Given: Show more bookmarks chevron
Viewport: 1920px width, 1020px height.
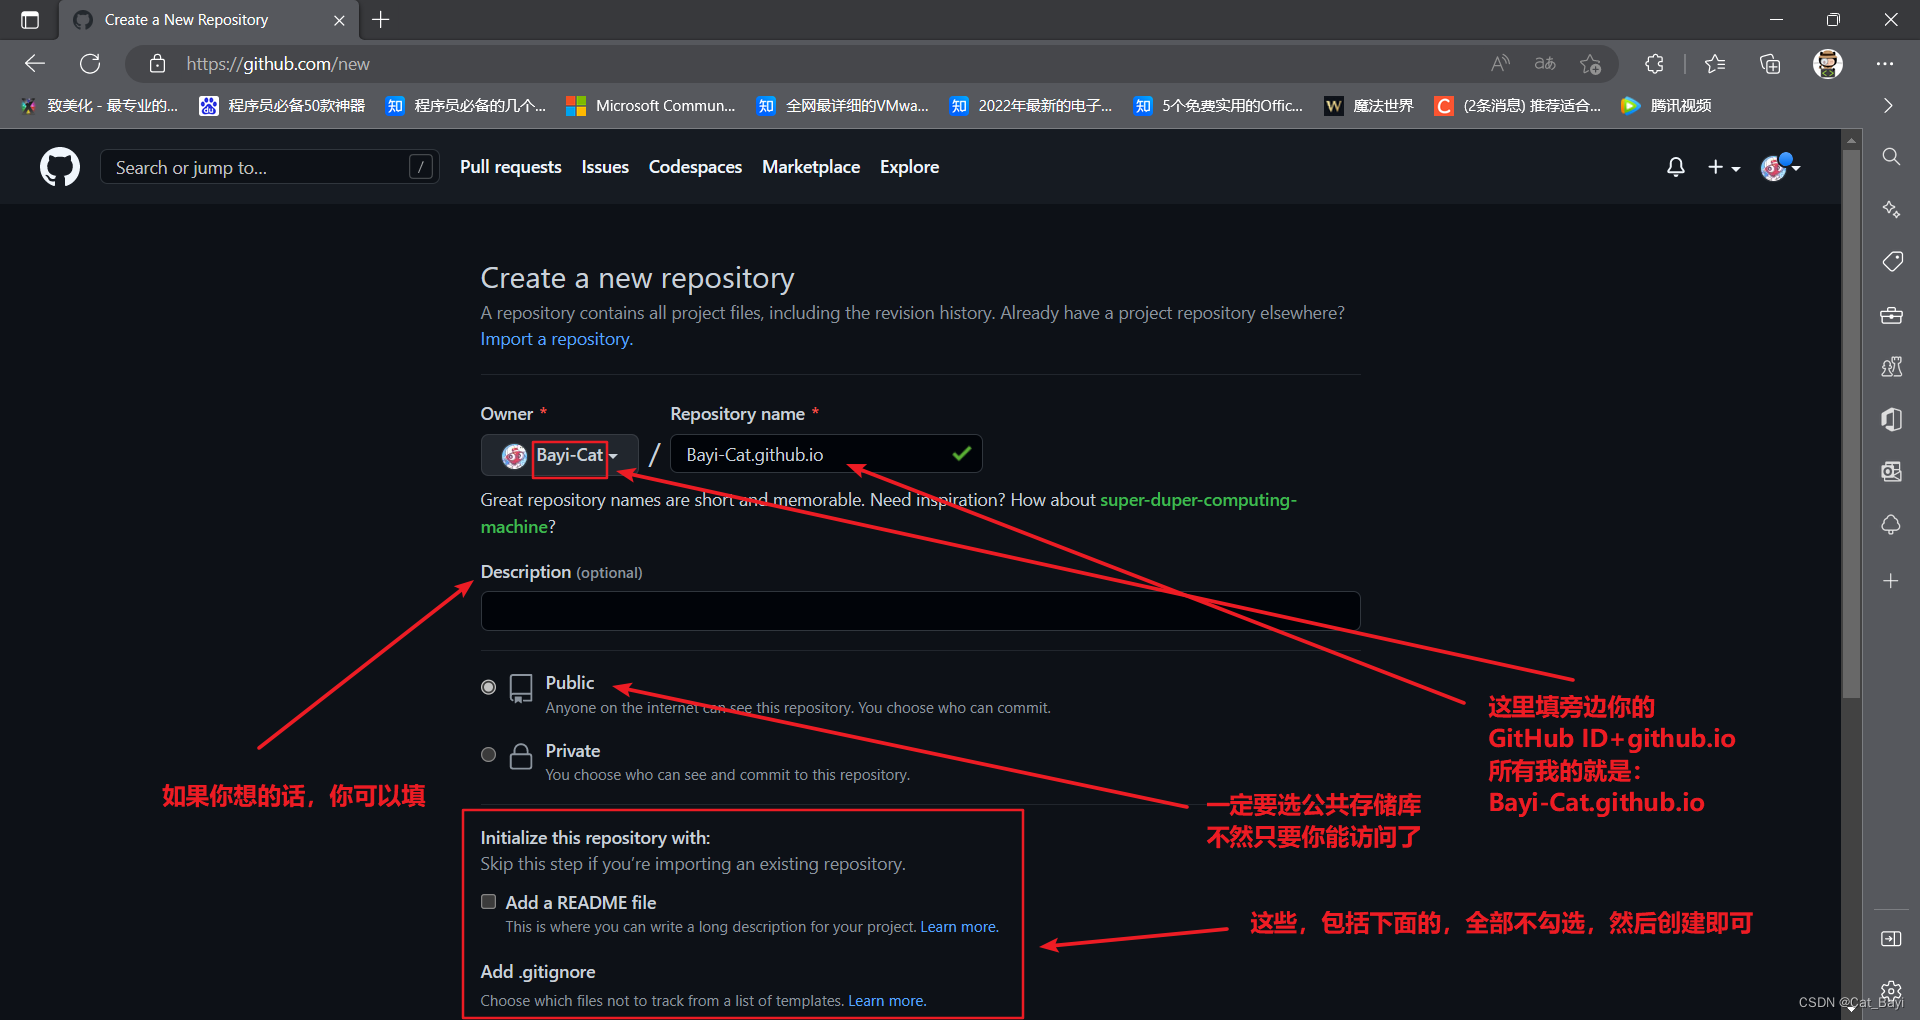Looking at the screenshot, I should (1887, 105).
